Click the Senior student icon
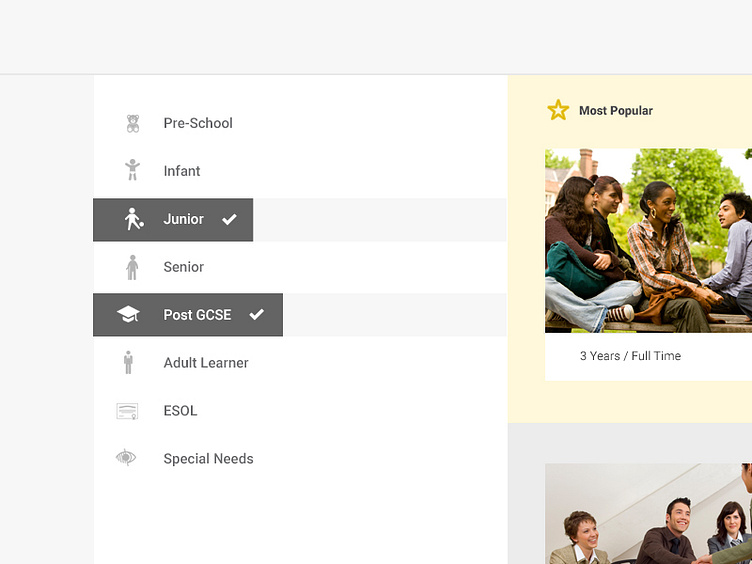 132,267
